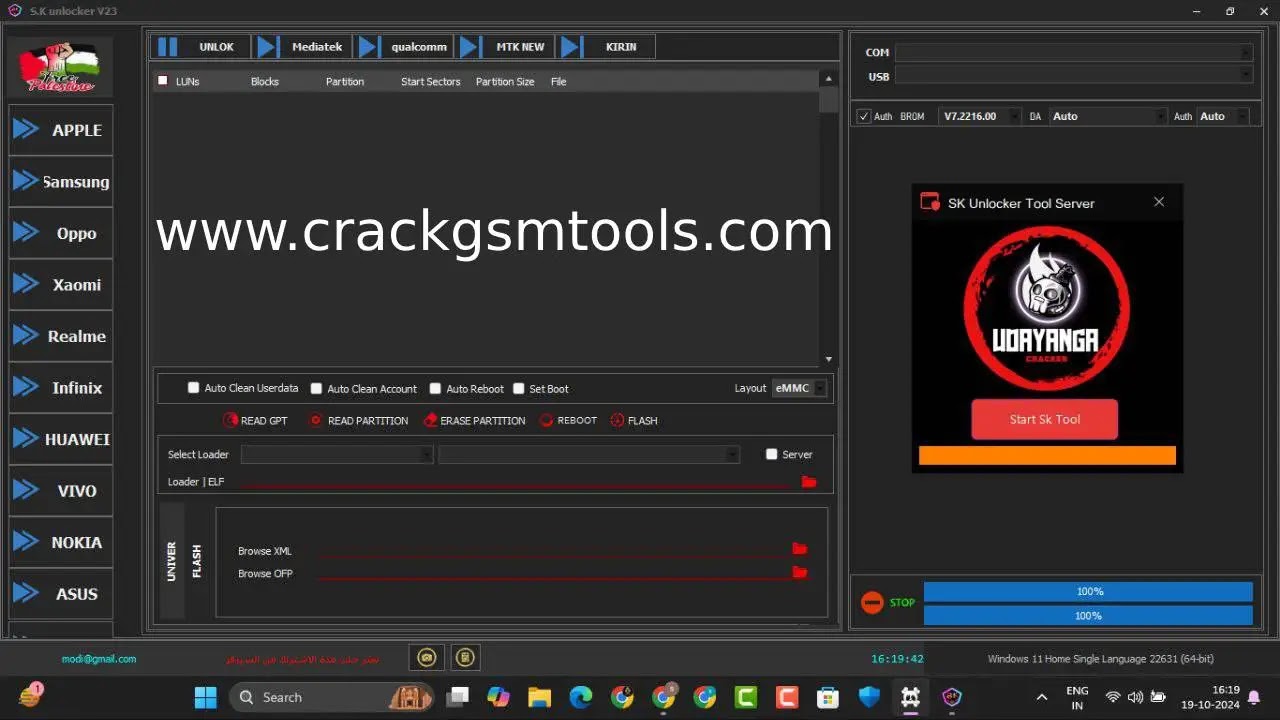This screenshot has height=720, width=1280.
Task: Click the REBOOT action
Action: pyautogui.click(x=568, y=421)
